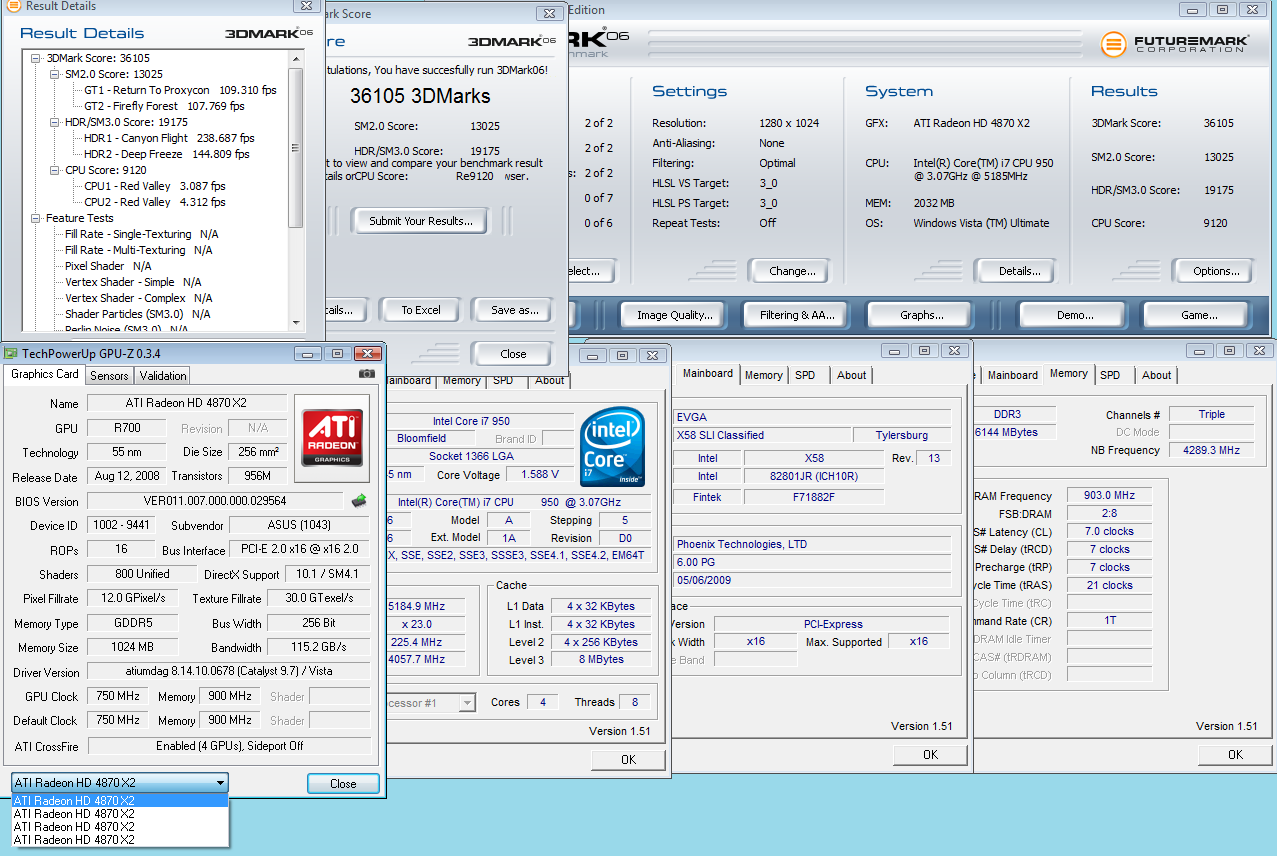Click the ATI CrossFire status field
The width and height of the screenshot is (1277, 856).
(x=229, y=746)
